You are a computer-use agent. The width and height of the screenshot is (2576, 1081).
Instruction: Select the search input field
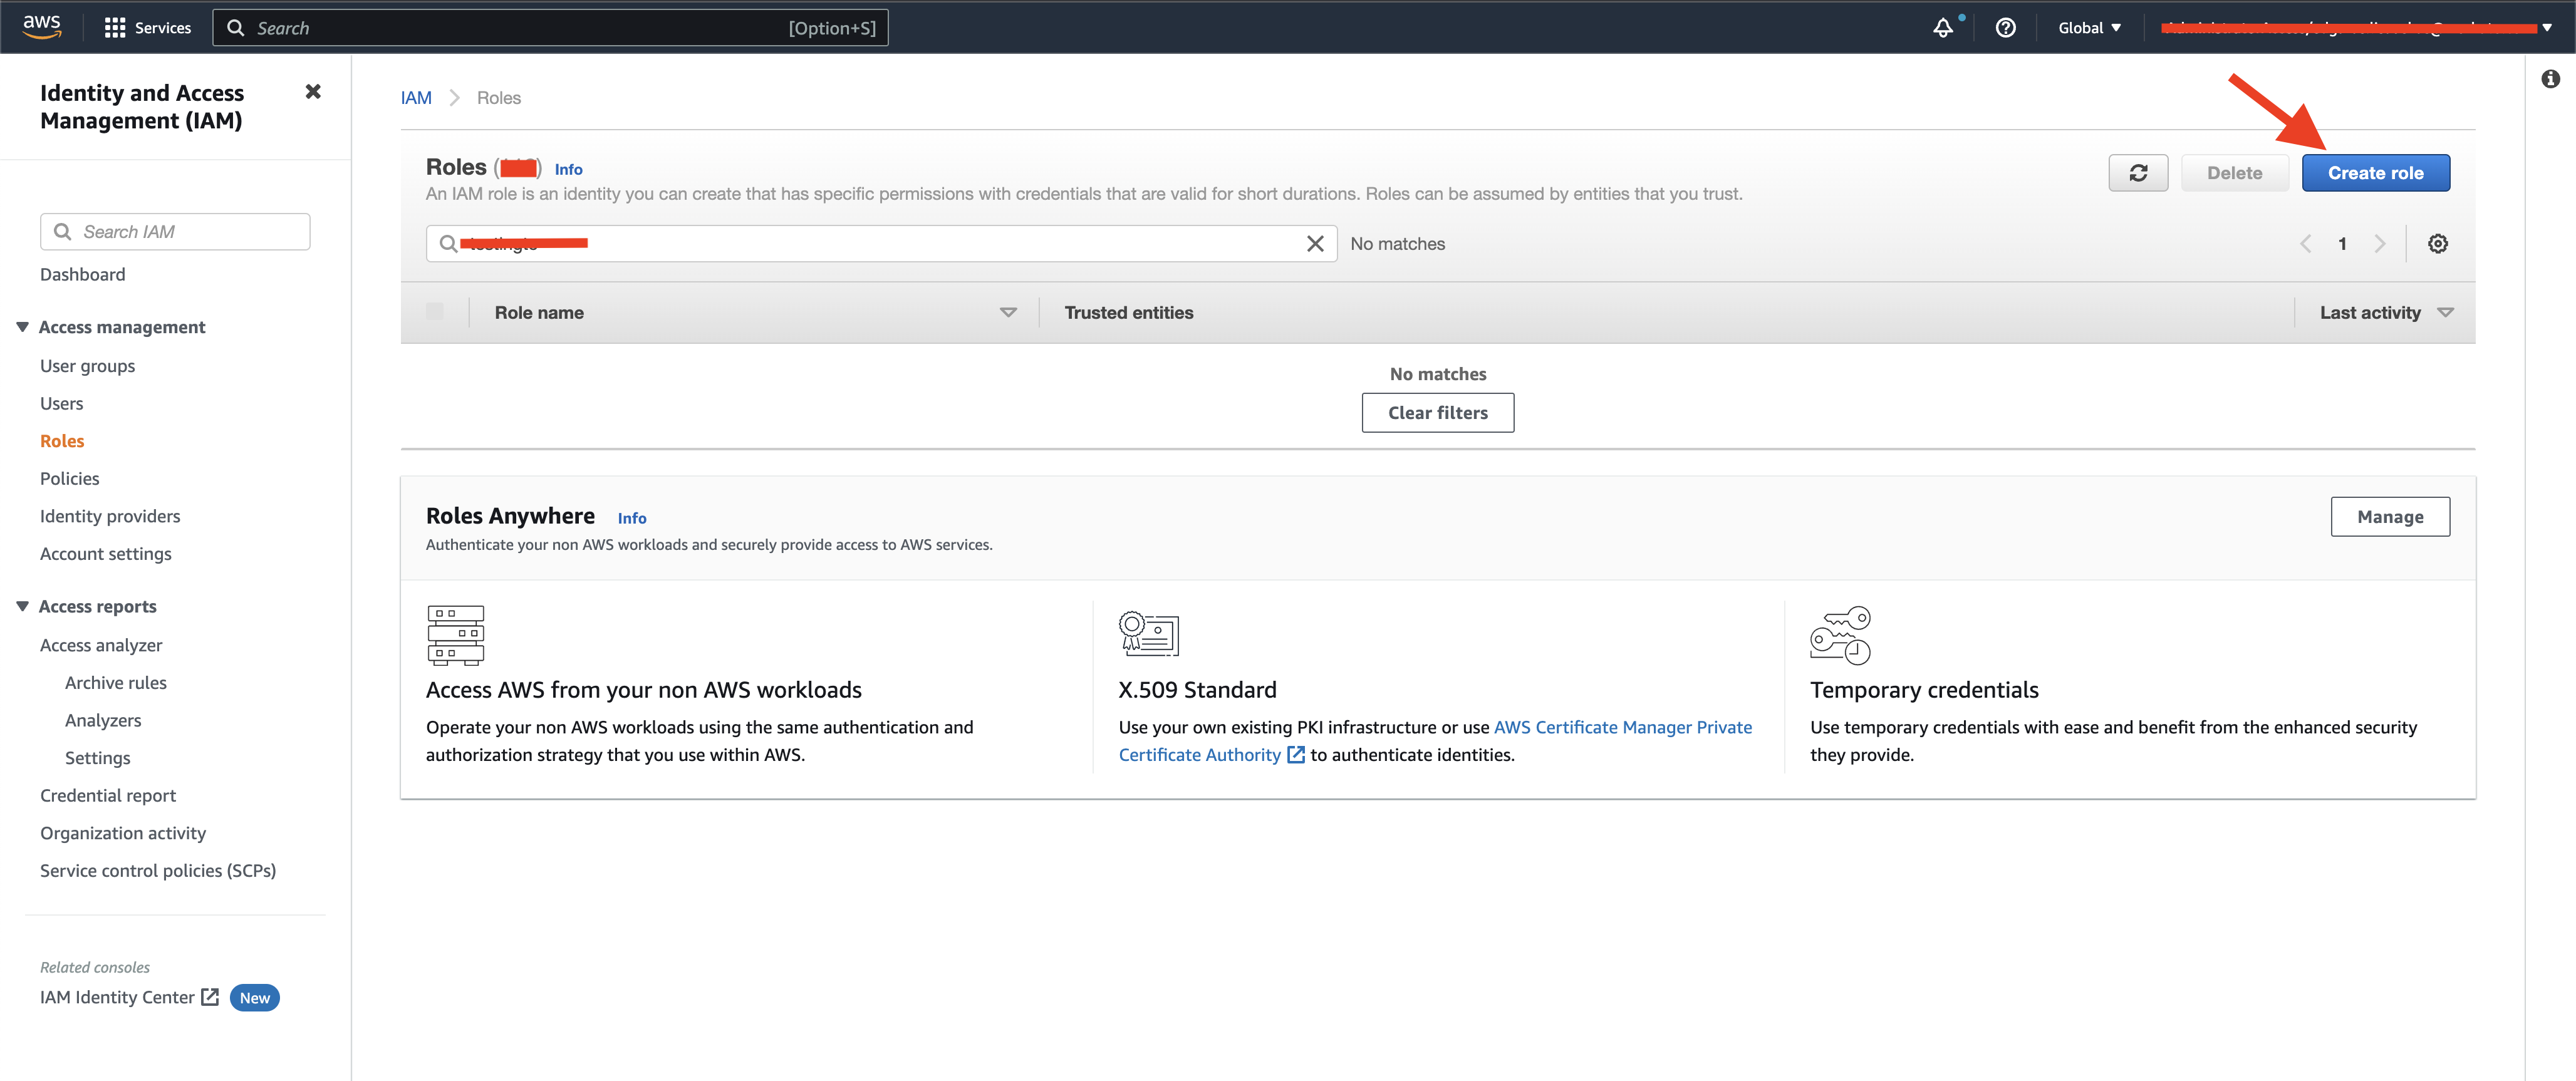tap(879, 243)
